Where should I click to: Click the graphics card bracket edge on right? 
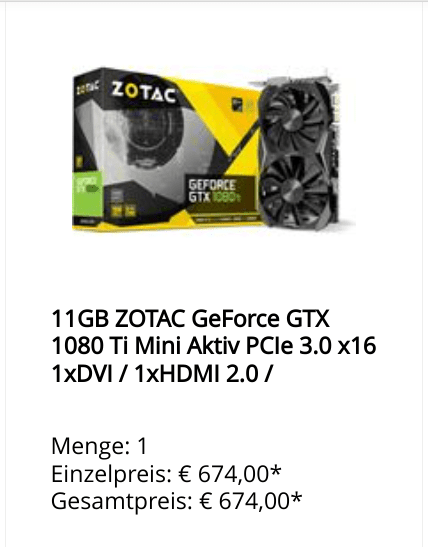pyautogui.click(x=336, y=150)
